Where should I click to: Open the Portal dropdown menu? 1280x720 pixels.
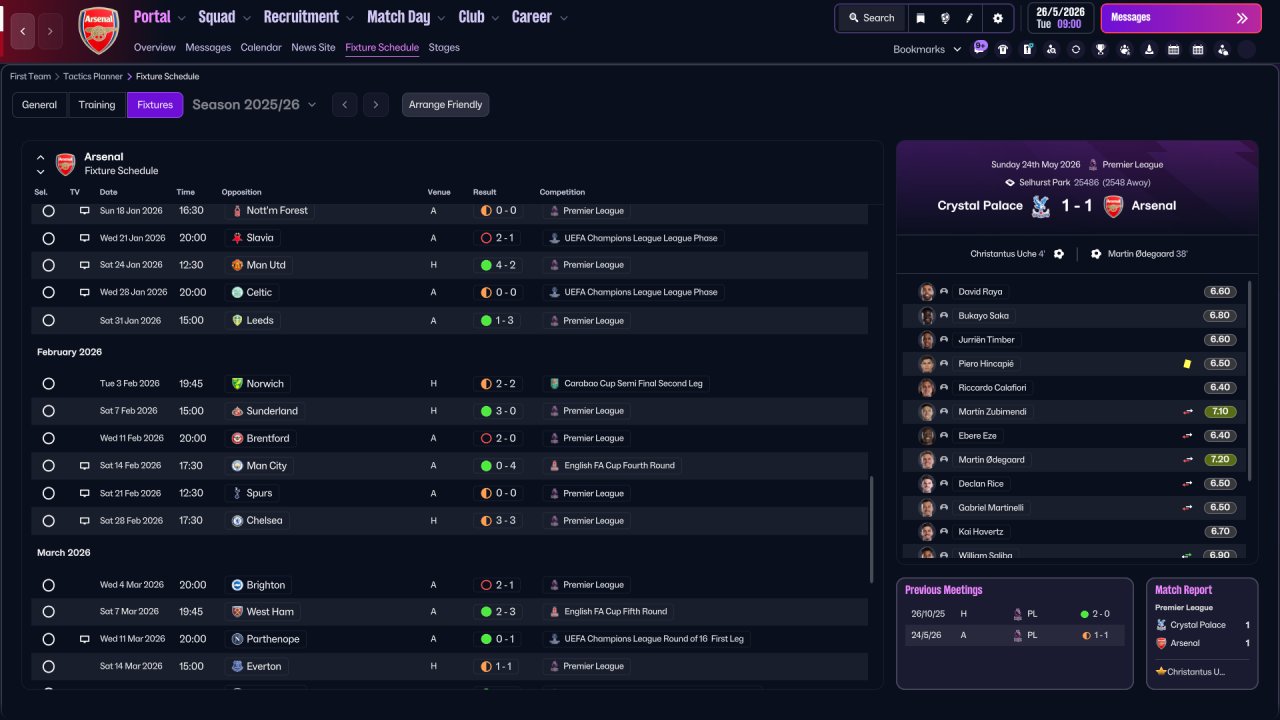159,17
